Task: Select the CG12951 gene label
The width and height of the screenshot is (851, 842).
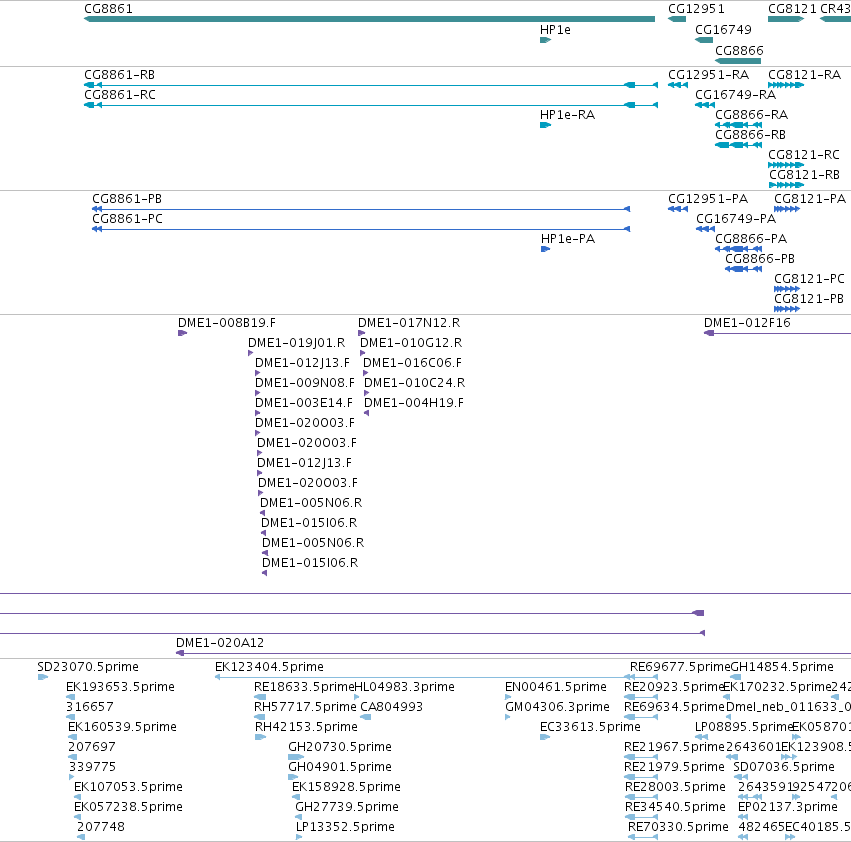Action: pyautogui.click(x=696, y=9)
